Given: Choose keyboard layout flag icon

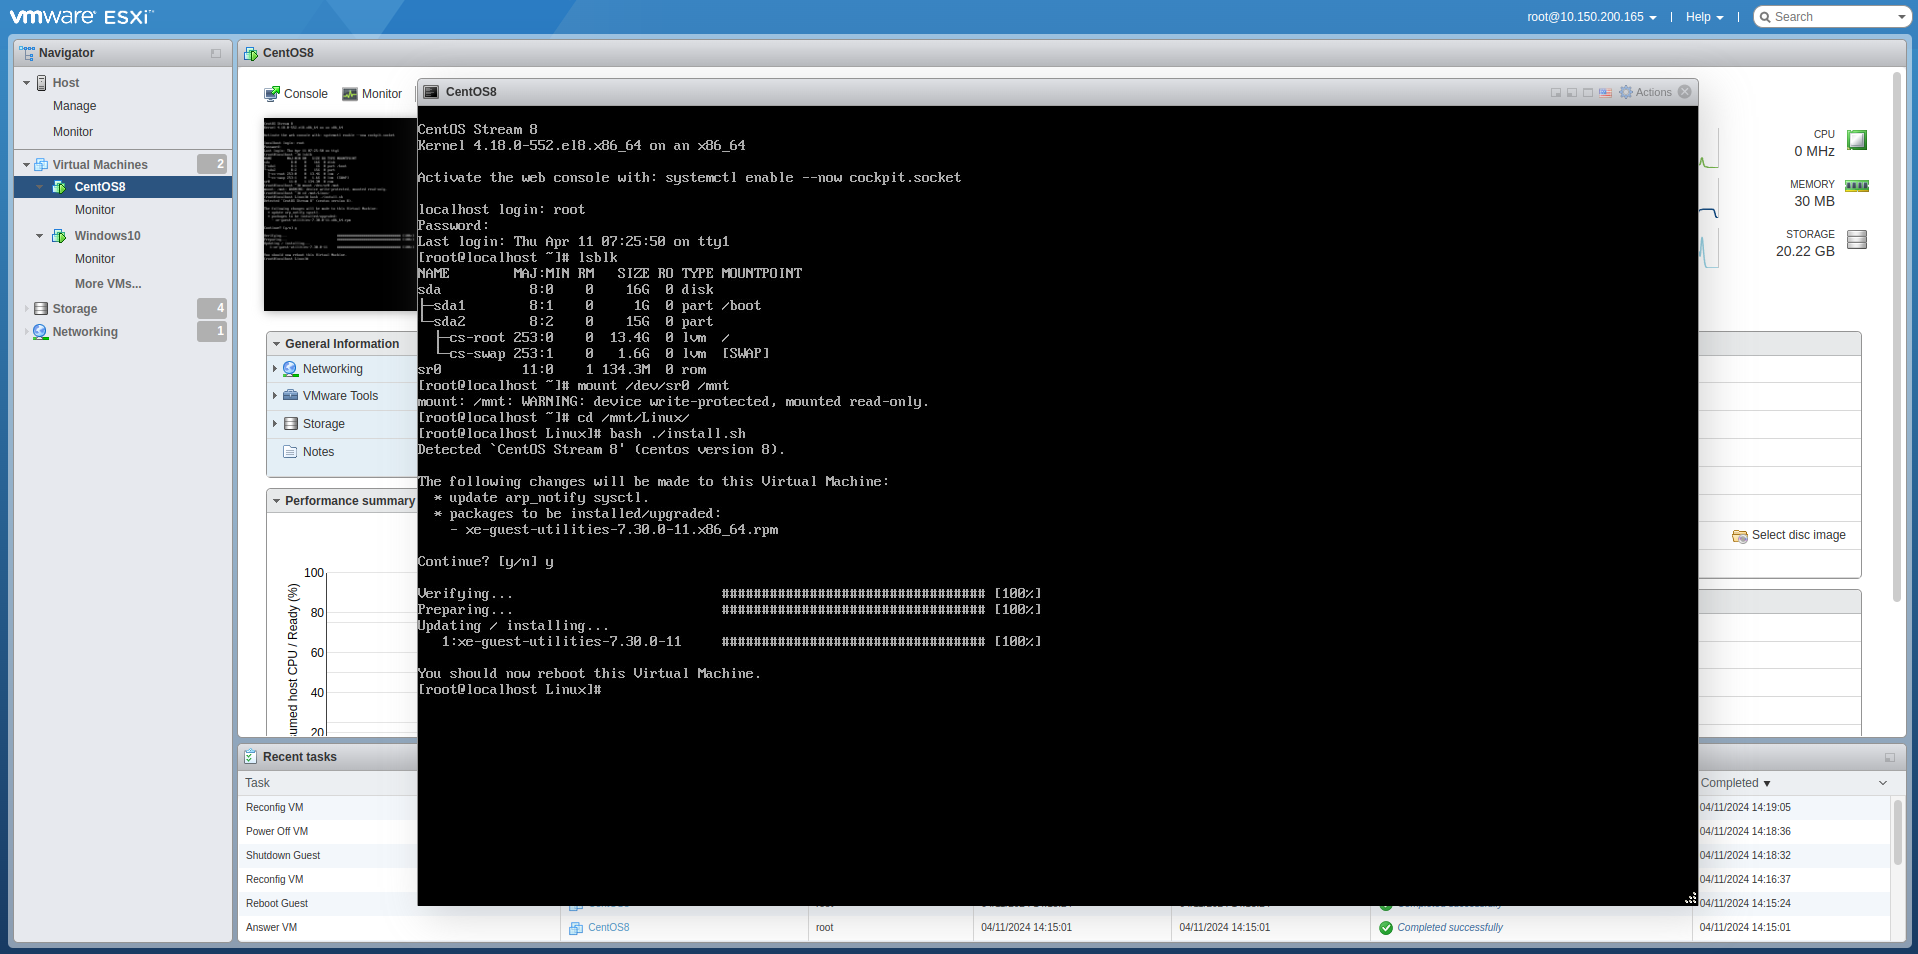Looking at the screenshot, I should click(1605, 92).
